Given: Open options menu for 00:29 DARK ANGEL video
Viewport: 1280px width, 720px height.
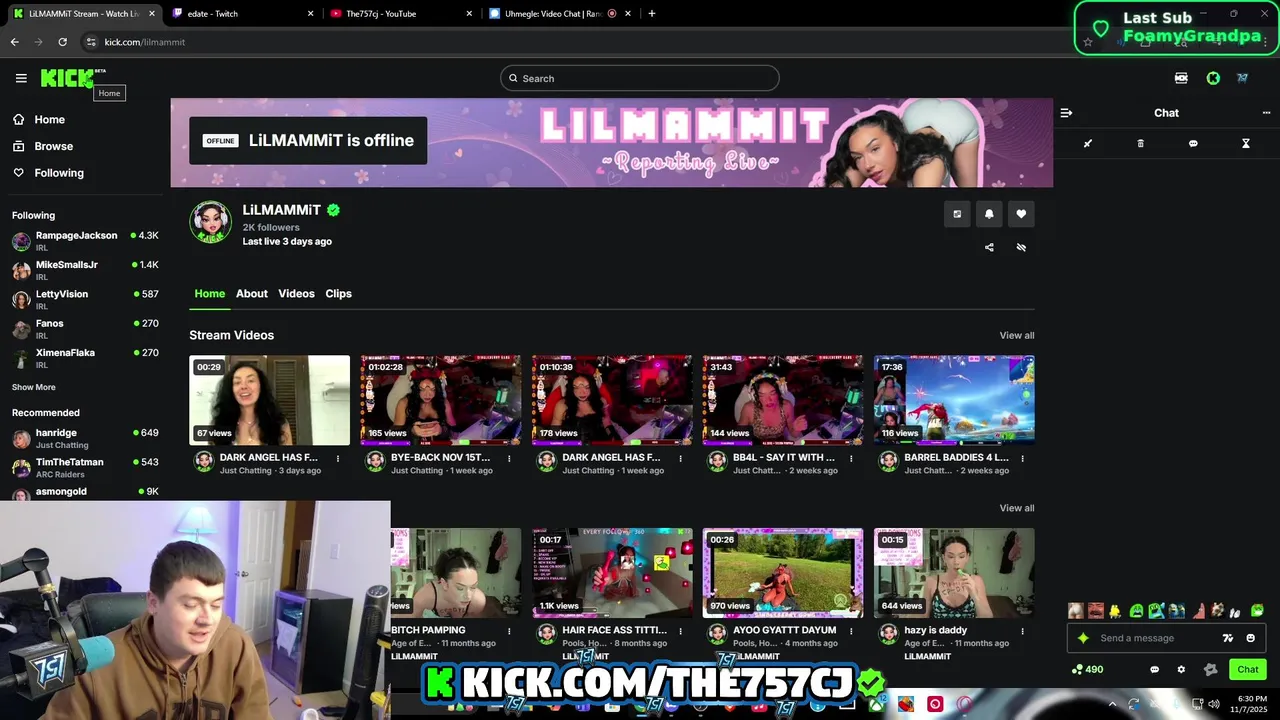Looking at the screenshot, I should tap(338, 458).
